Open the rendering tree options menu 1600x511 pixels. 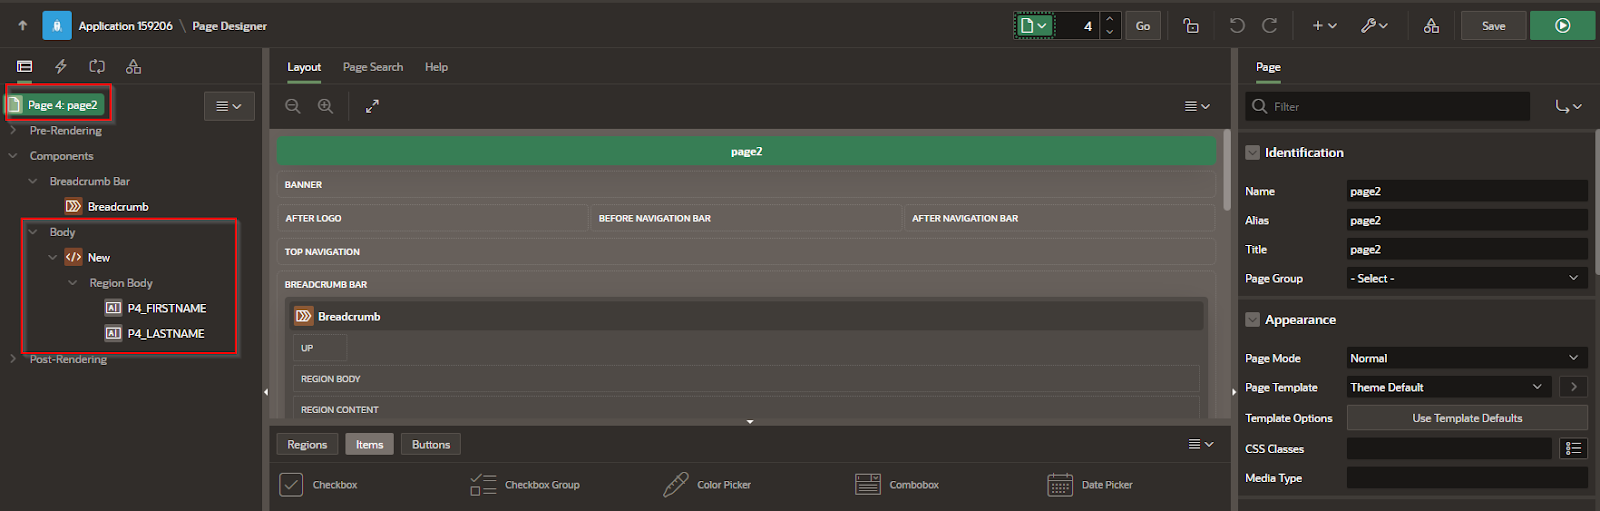point(229,106)
